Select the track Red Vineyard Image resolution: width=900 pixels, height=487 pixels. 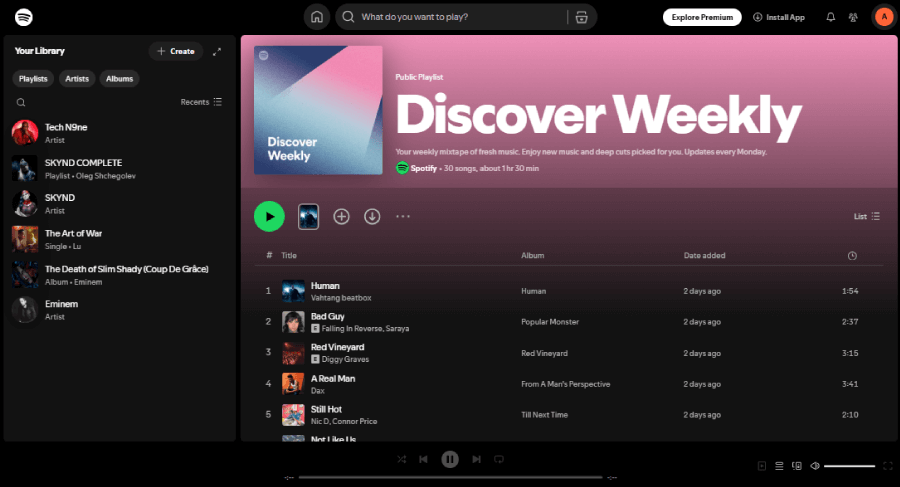point(568,353)
